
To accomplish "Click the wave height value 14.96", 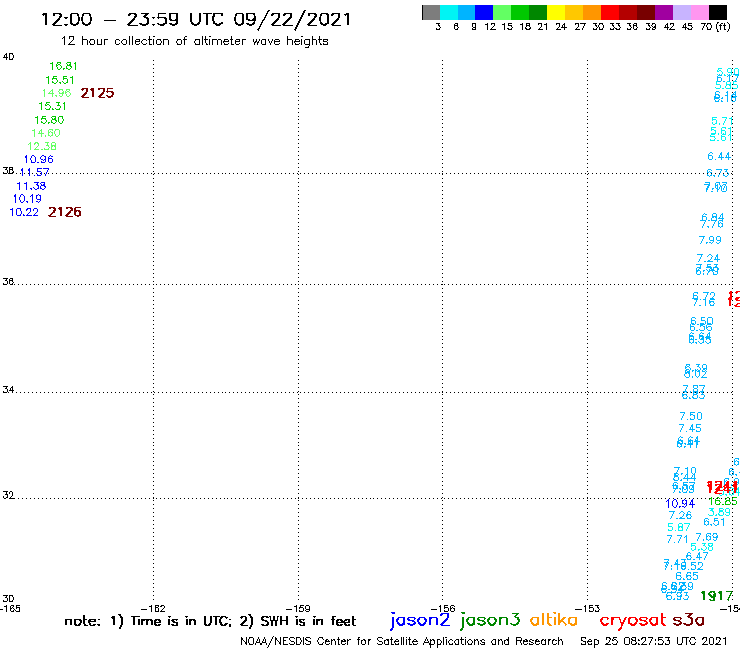I will [56, 93].
